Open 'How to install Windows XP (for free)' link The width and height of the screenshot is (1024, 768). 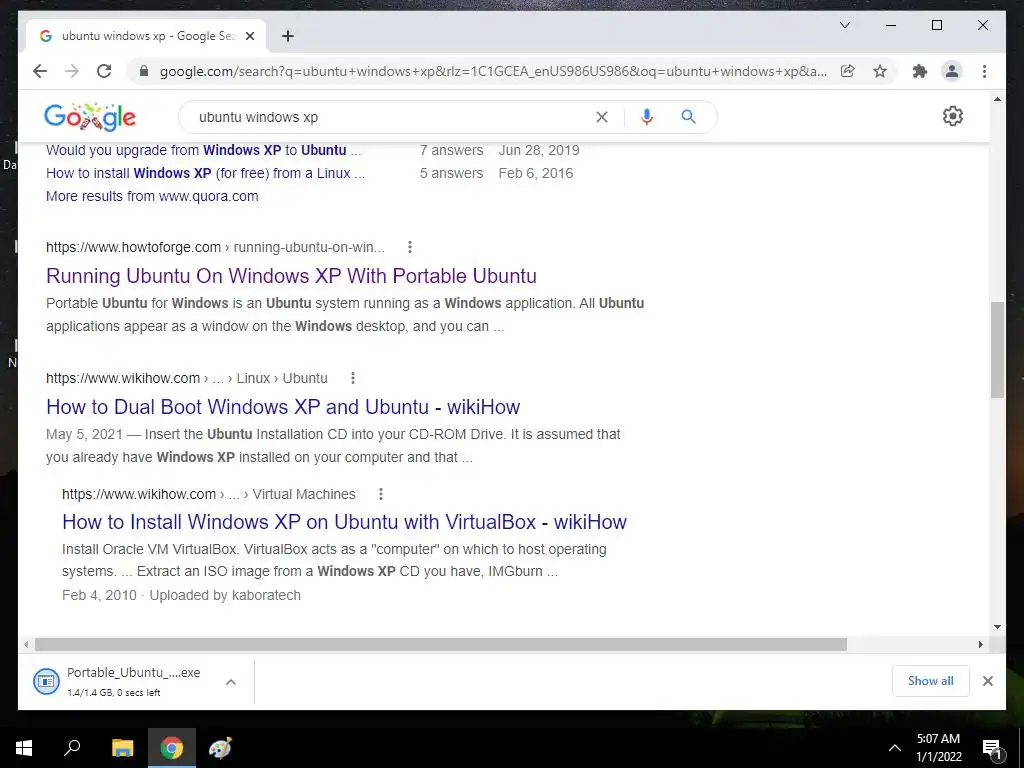coord(205,173)
